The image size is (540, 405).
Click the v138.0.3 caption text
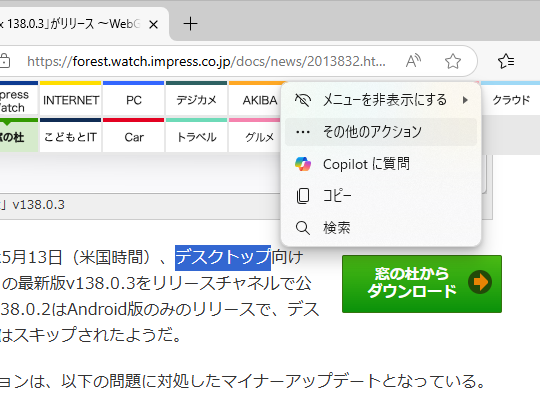[38, 205]
